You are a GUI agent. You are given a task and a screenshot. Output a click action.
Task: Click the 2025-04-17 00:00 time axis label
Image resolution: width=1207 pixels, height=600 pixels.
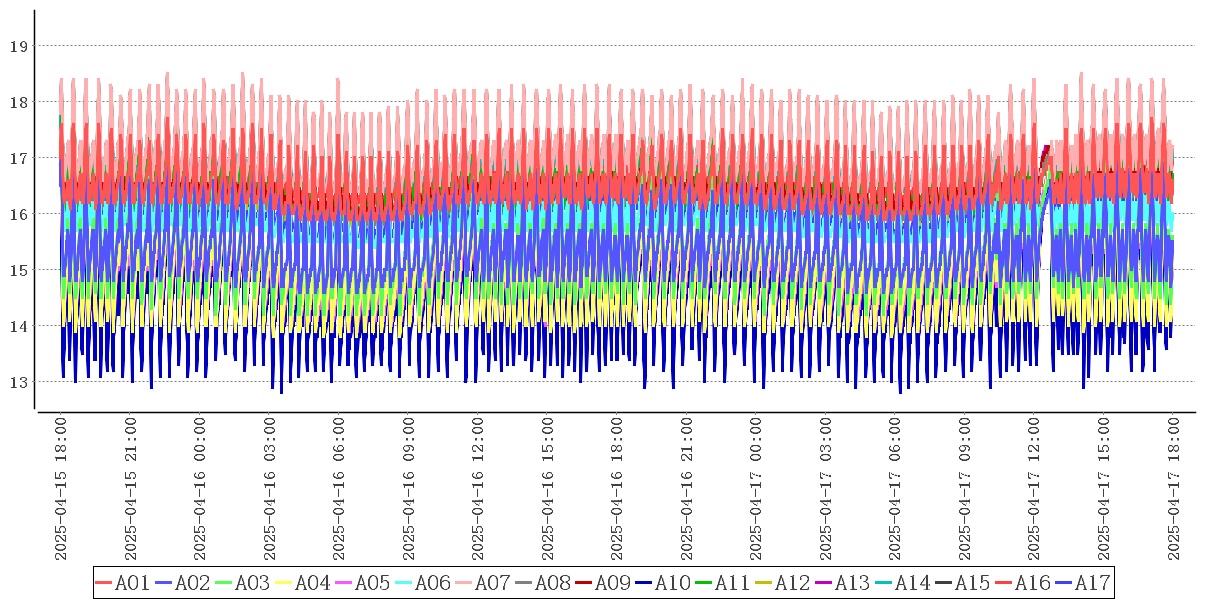(x=757, y=489)
